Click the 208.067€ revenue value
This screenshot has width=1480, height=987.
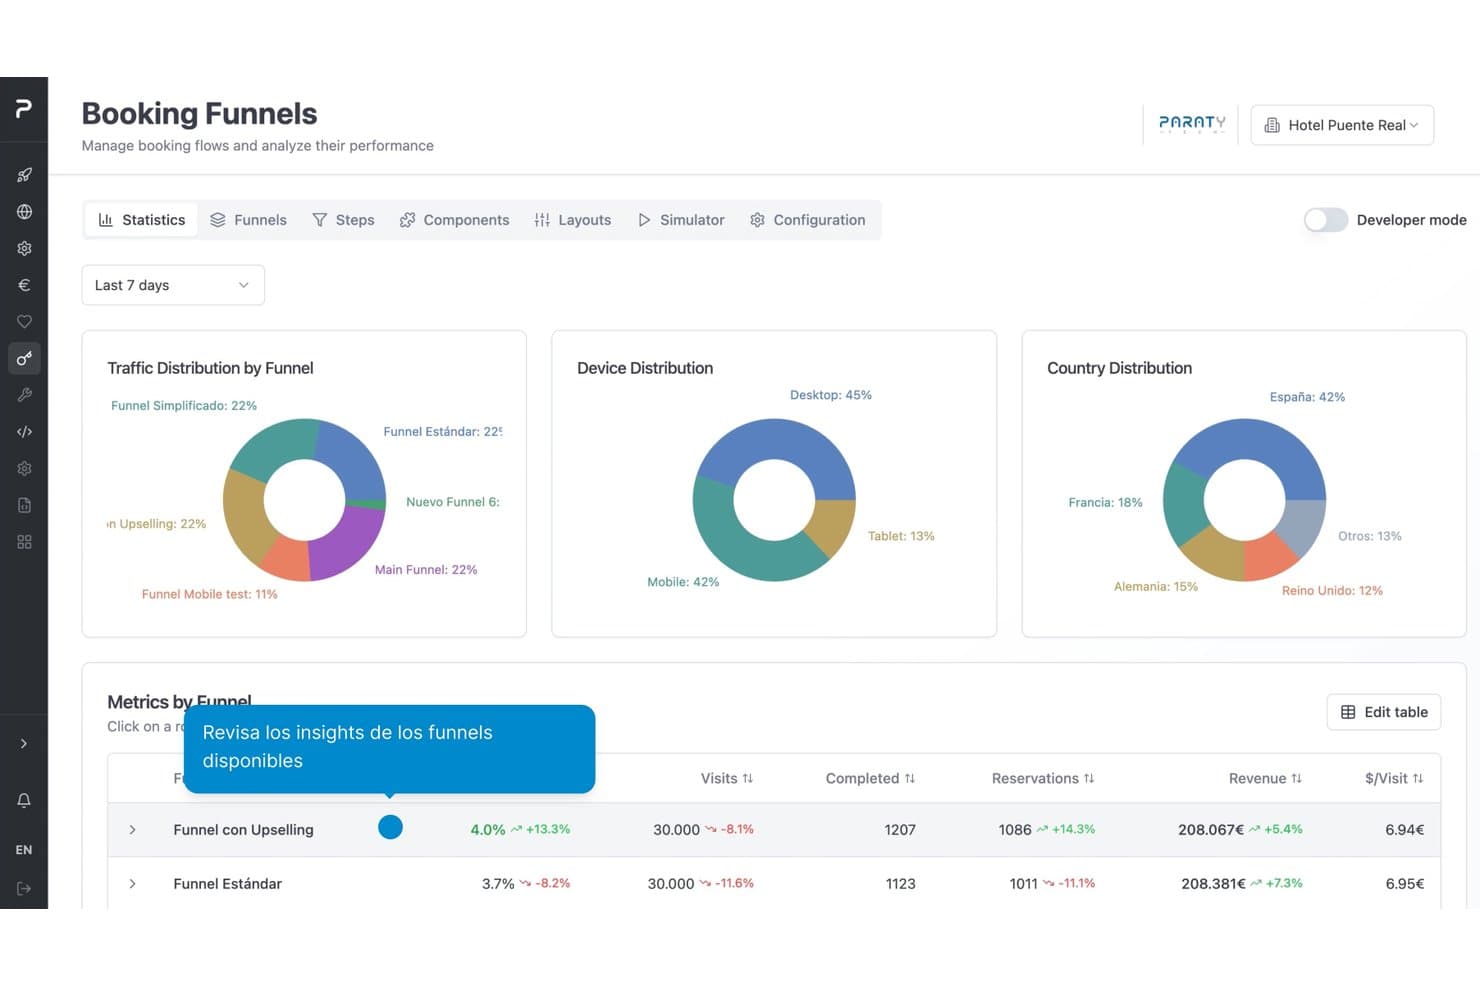1210,830
